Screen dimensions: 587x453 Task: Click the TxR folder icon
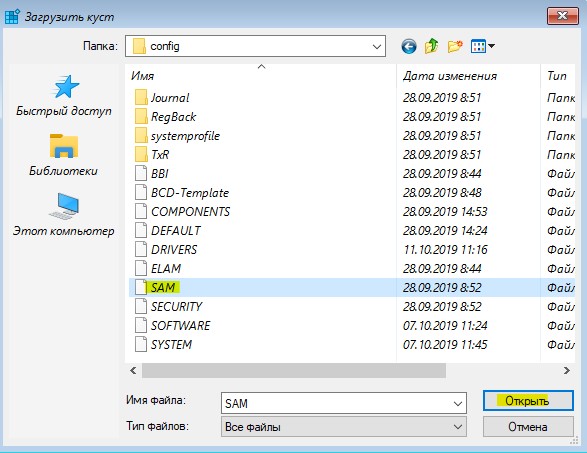[x=141, y=154]
